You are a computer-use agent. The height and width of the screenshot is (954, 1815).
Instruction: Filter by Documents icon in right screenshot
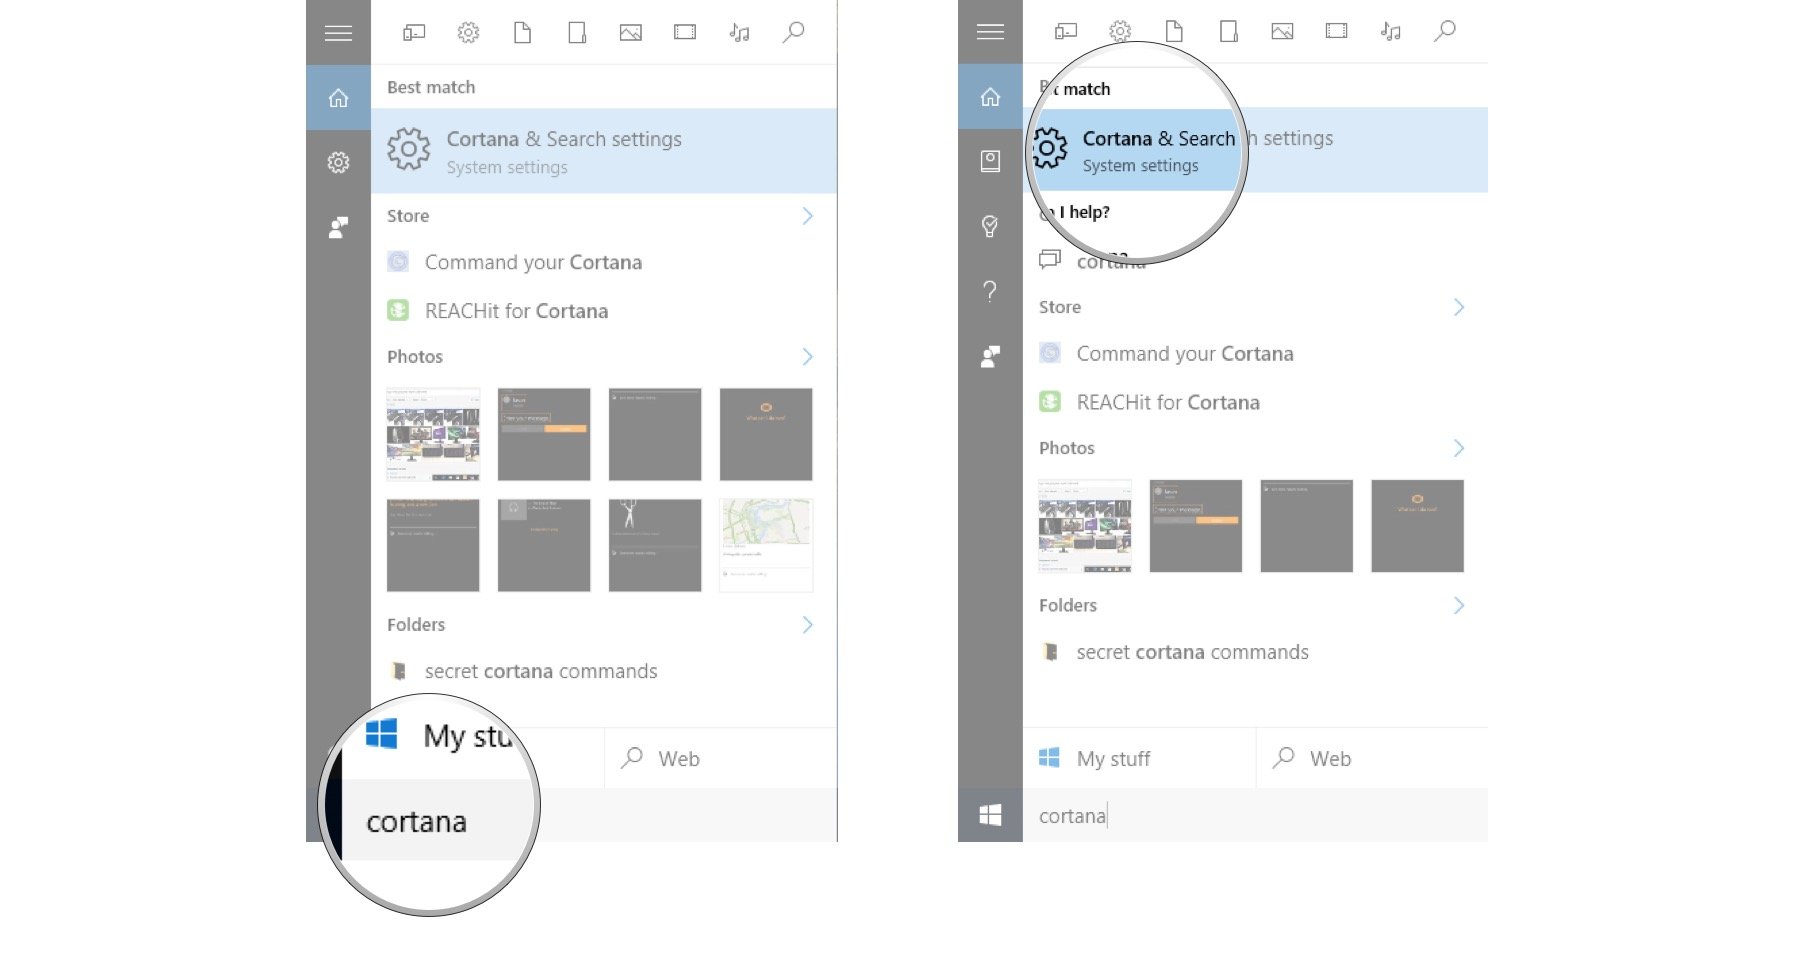pos(1174,32)
